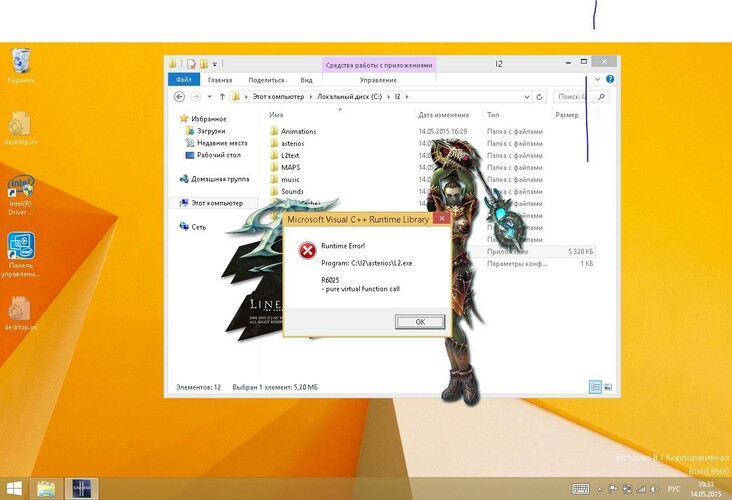Click the Explorer Back arrow button
732x500 pixels.
pos(179,97)
